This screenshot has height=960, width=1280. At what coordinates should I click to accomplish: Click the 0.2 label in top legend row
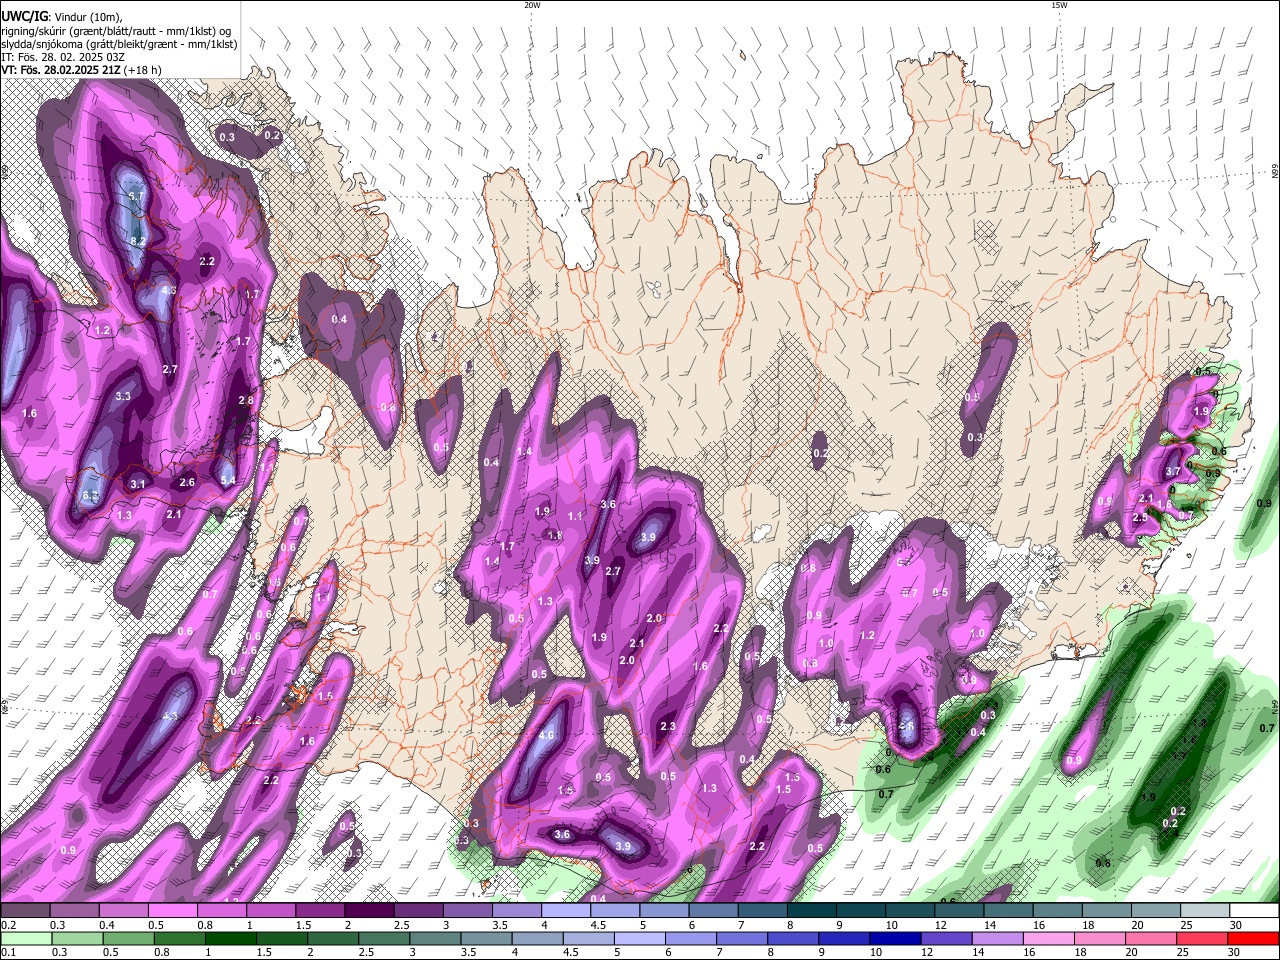click(x=8, y=925)
